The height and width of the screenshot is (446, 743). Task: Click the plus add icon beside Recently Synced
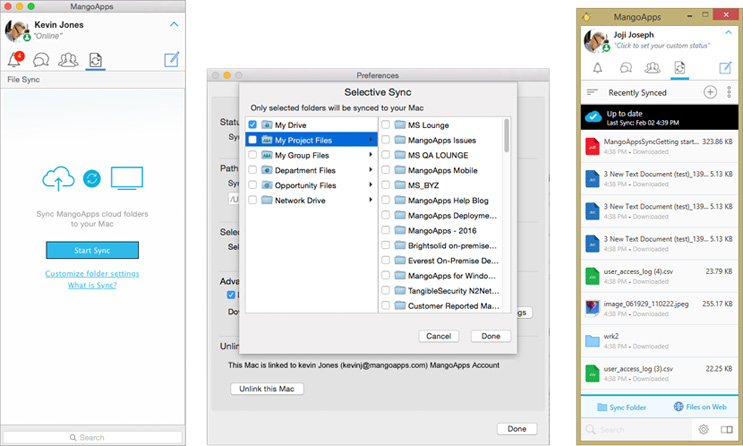coord(710,92)
